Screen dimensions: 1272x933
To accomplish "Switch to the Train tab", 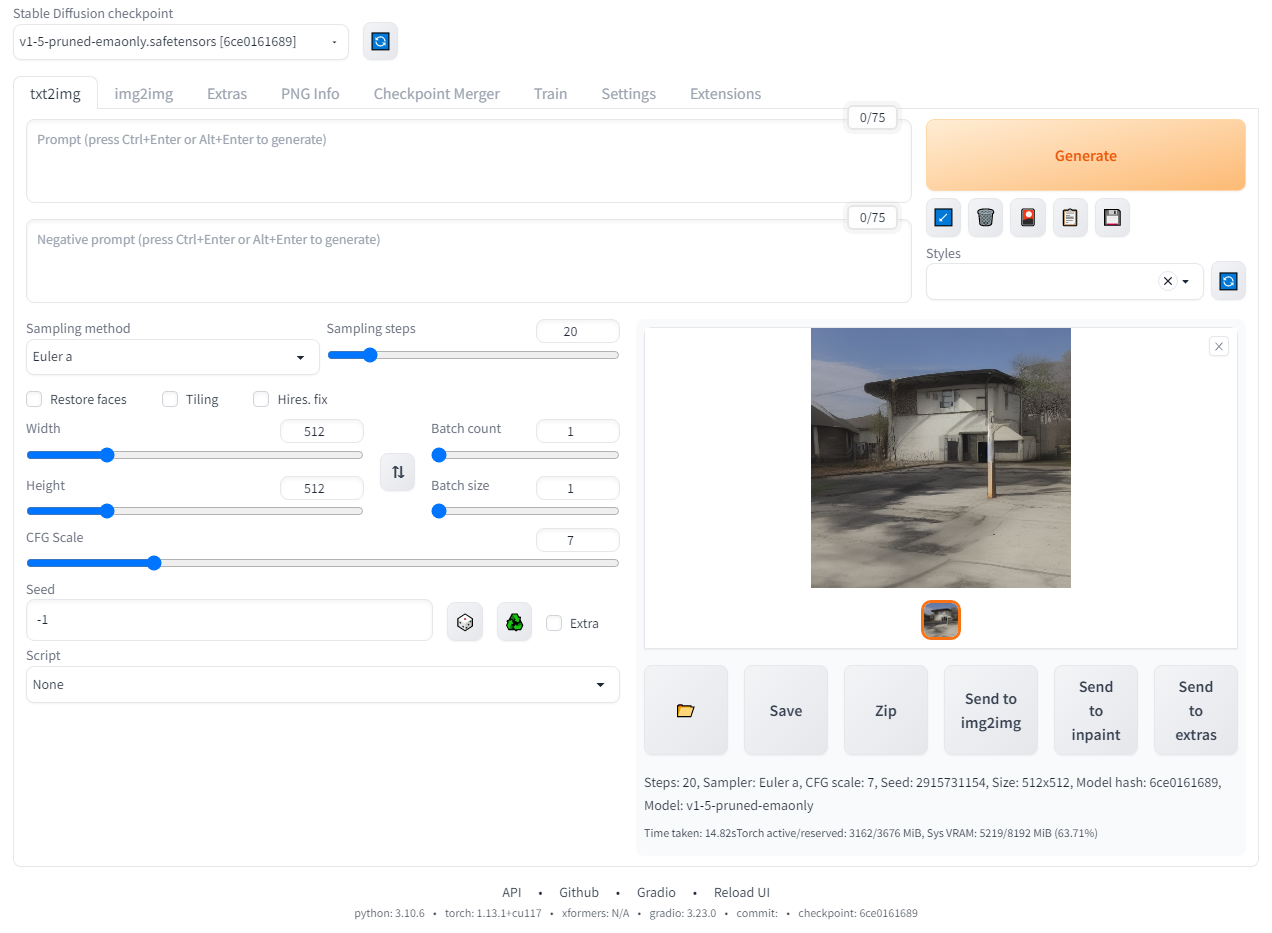I will tap(550, 93).
